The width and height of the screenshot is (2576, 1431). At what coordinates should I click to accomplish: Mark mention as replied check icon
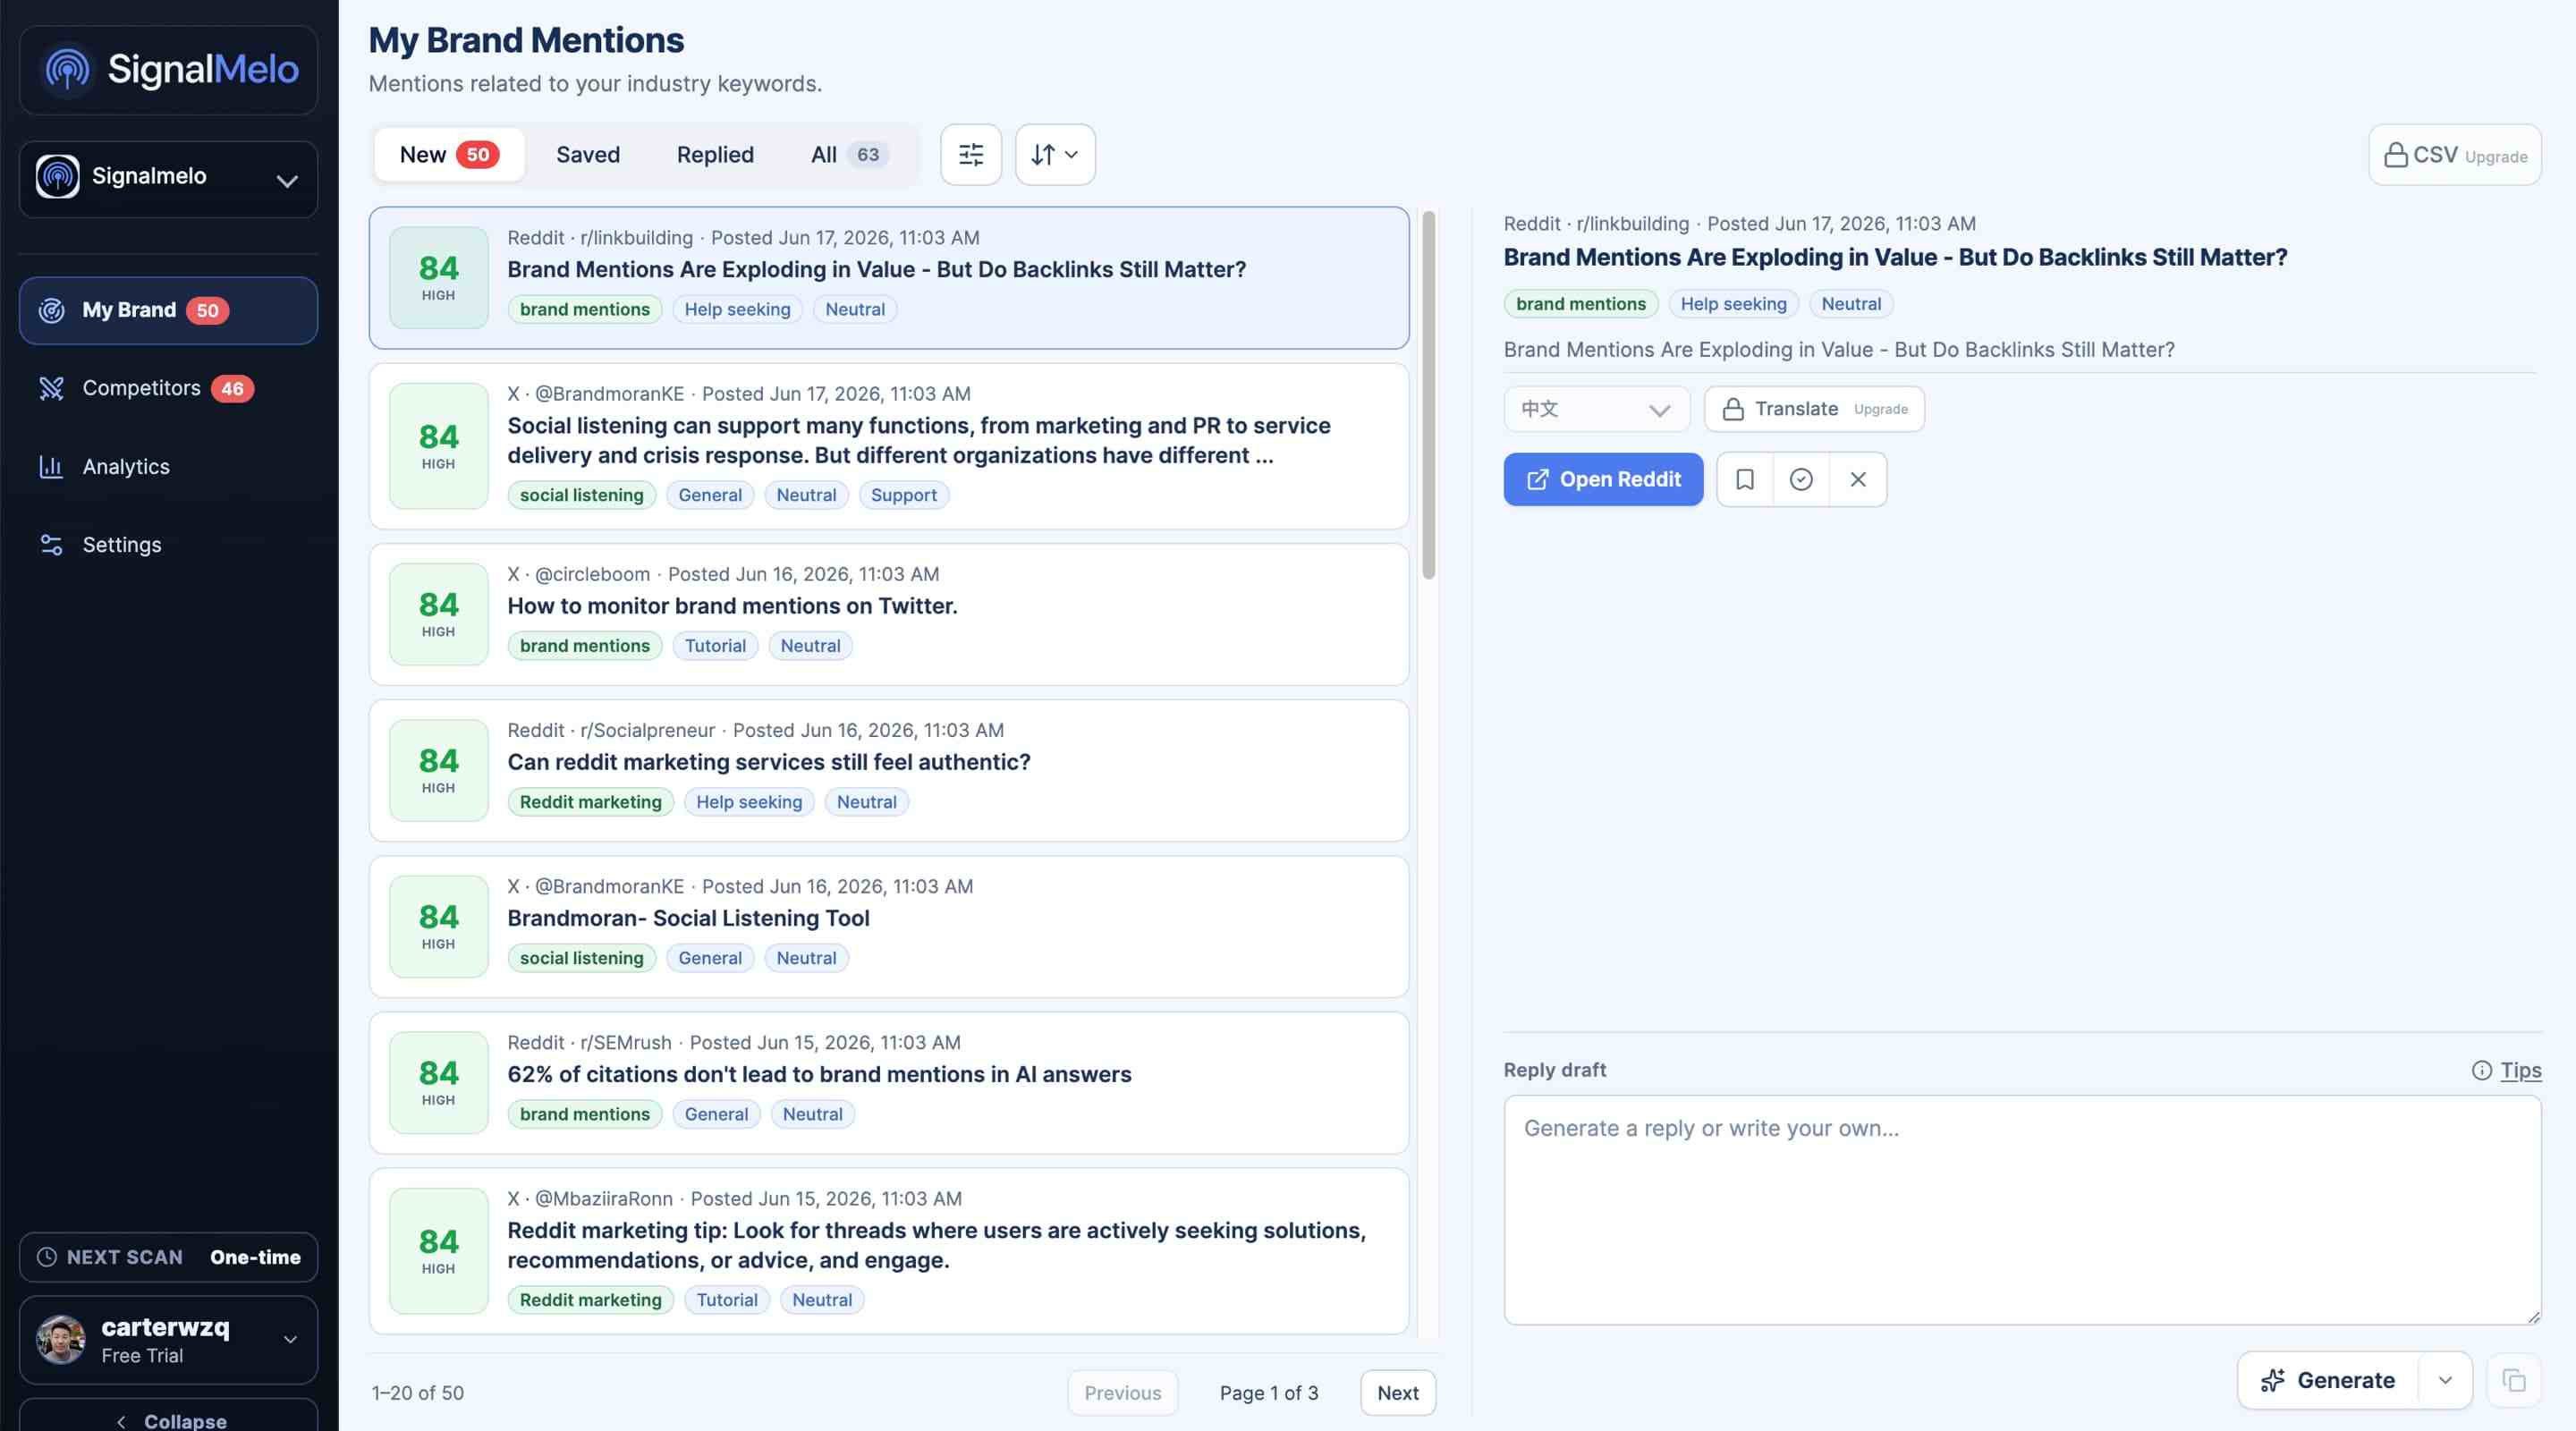1800,480
